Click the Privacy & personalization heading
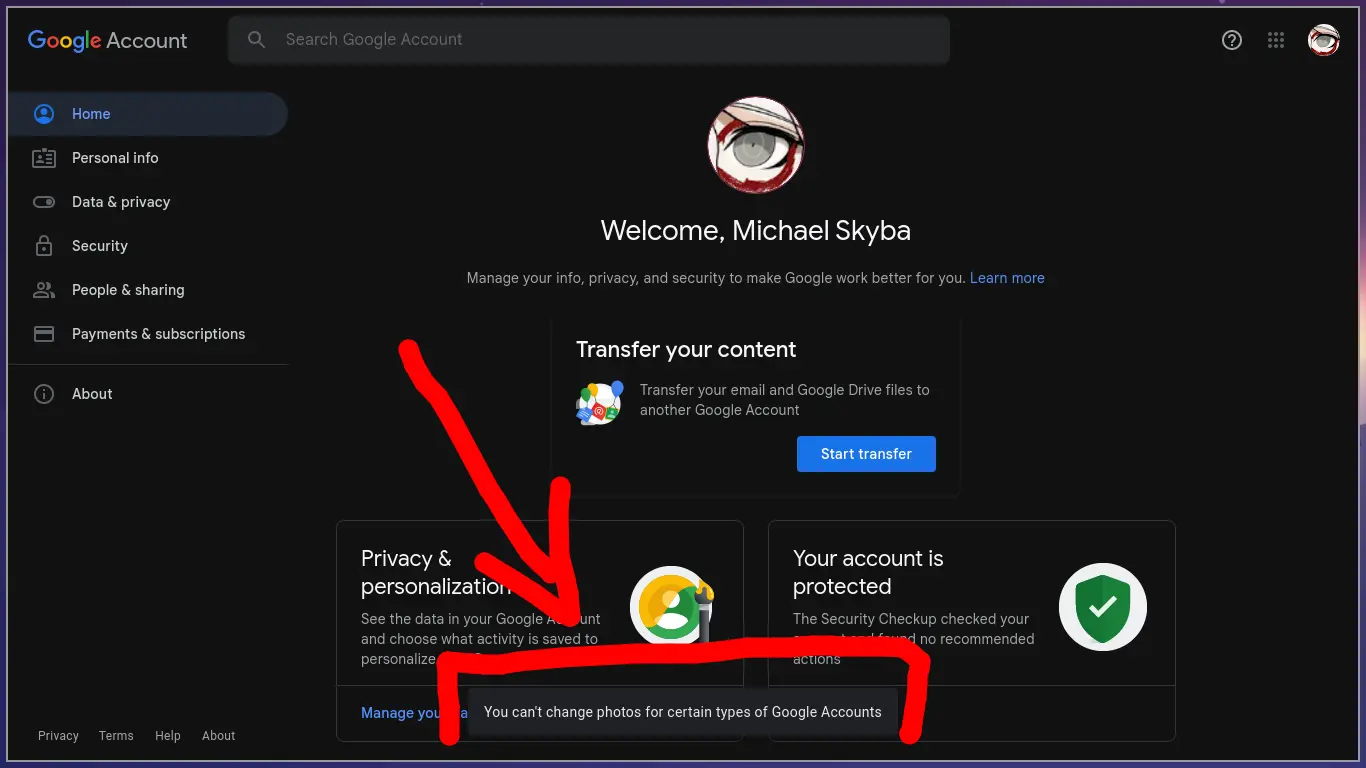 [x=436, y=572]
